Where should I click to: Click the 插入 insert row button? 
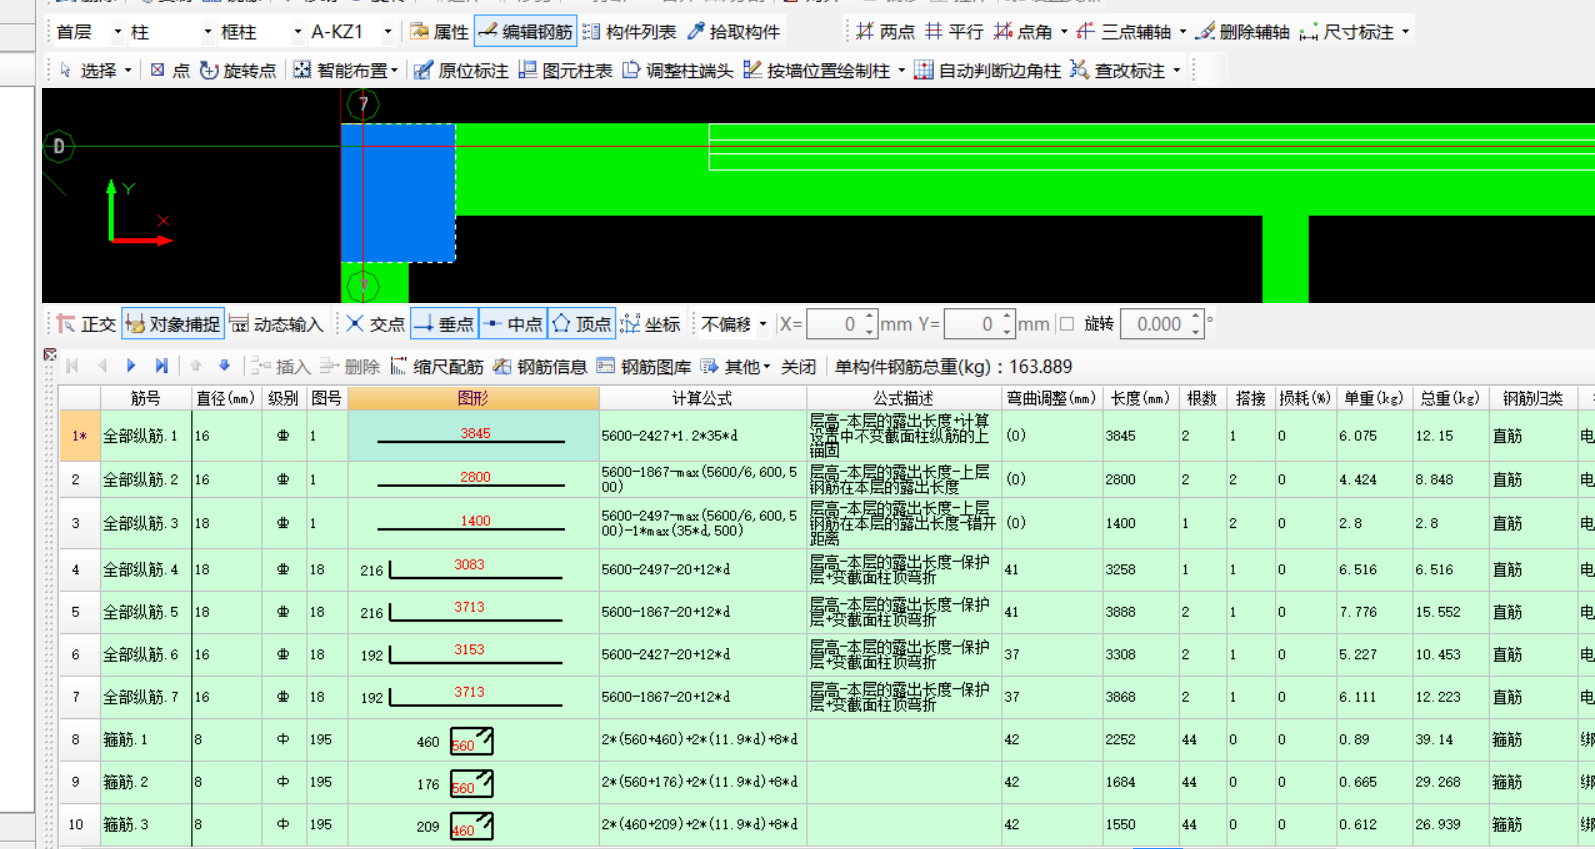281,367
